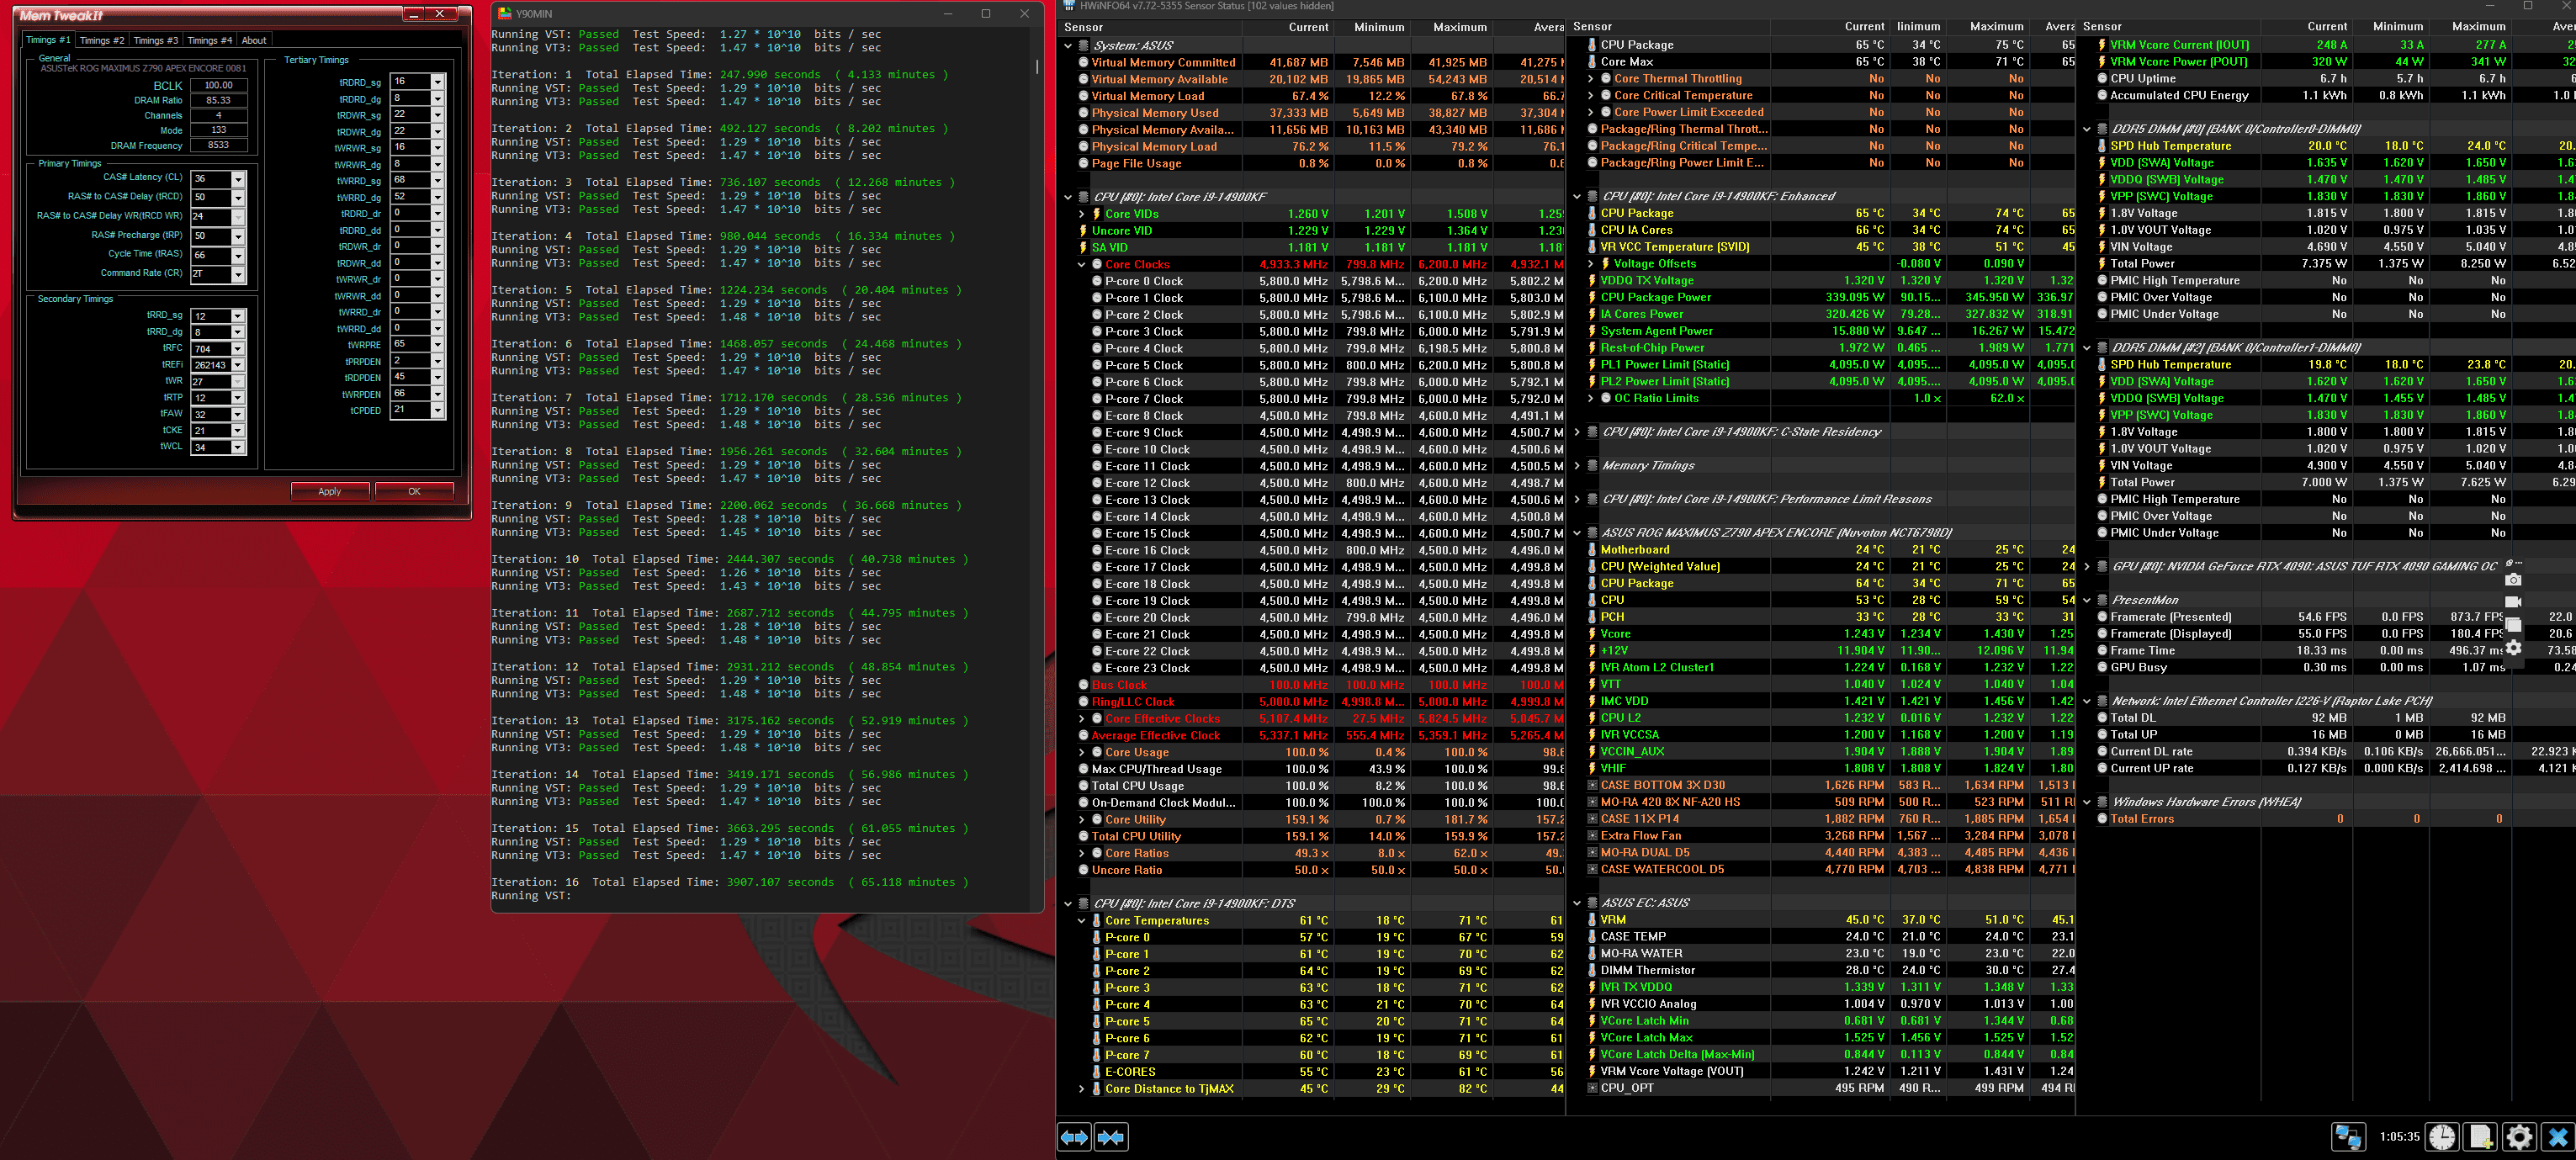Click the CPU Uptime clock icon
This screenshot has height=1160, width=2576.
coord(2102,79)
